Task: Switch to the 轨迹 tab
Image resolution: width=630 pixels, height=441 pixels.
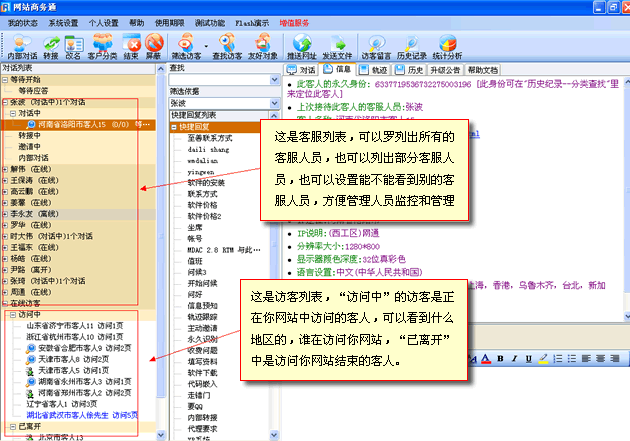Action: pyautogui.click(x=375, y=70)
